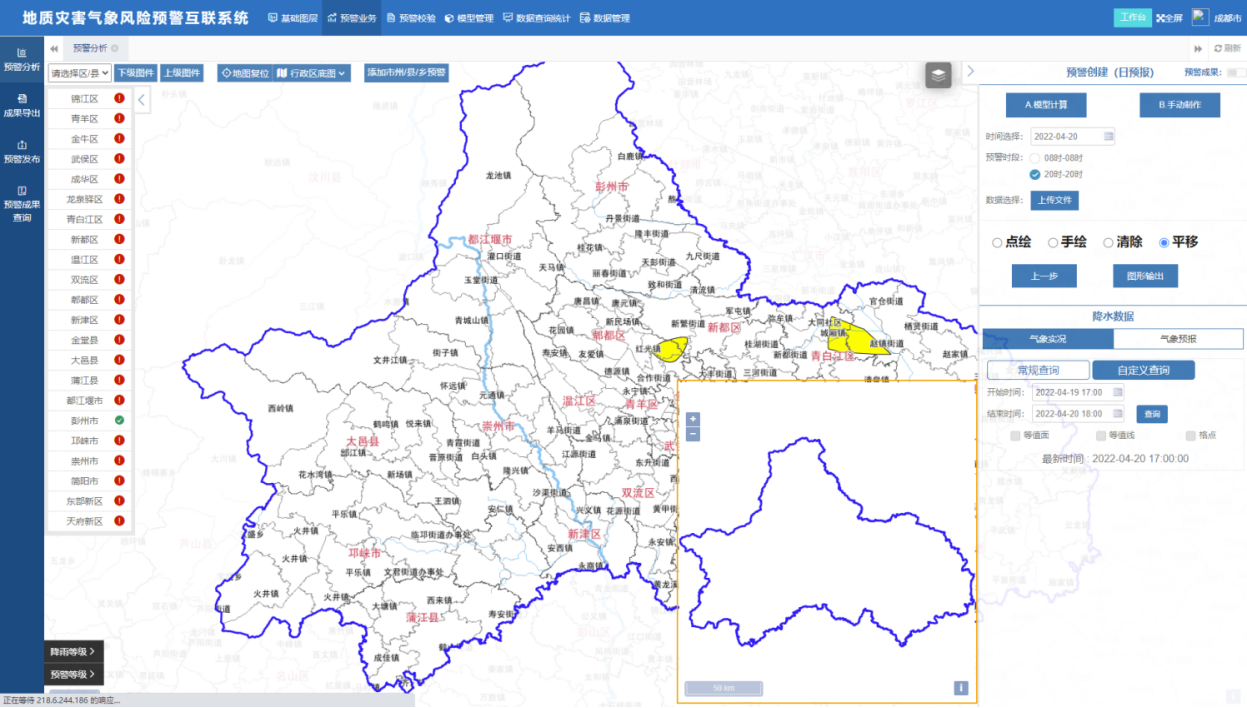Expand the 预警等级 legend

point(73,675)
